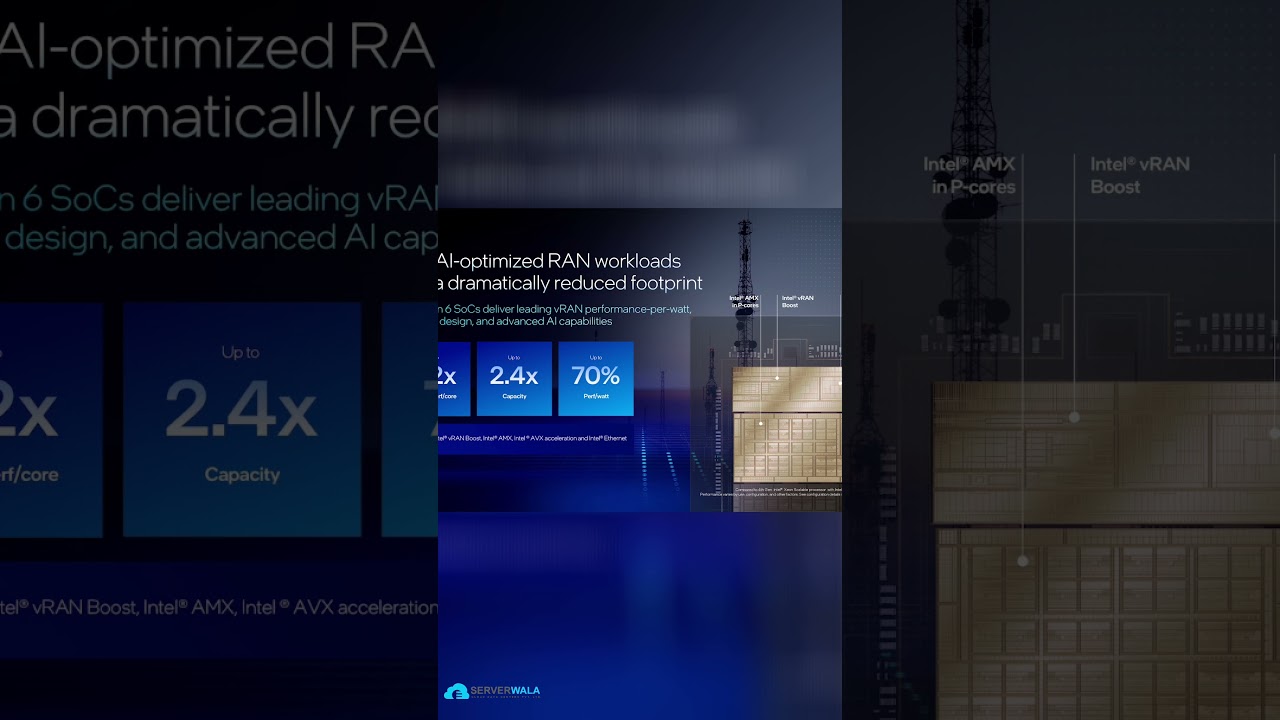
Task: Click the 'vRAN performance-per-watt' subtitle line
Action: (565, 309)
